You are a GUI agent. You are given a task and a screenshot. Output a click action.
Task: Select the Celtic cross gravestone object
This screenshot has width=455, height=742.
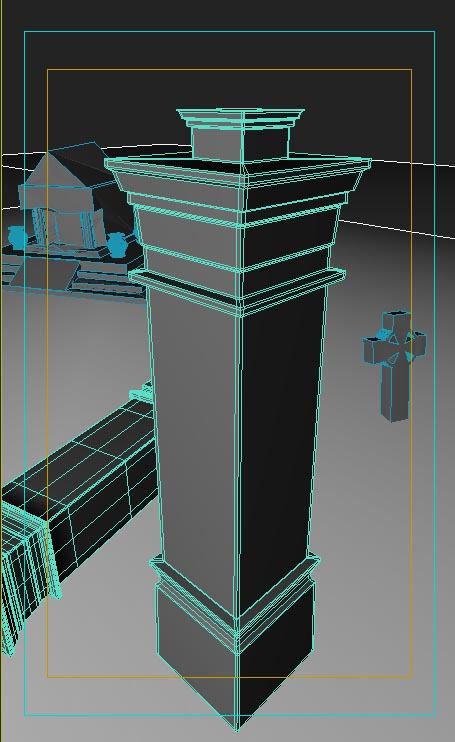pyautogui.click(x=395, y=365)
